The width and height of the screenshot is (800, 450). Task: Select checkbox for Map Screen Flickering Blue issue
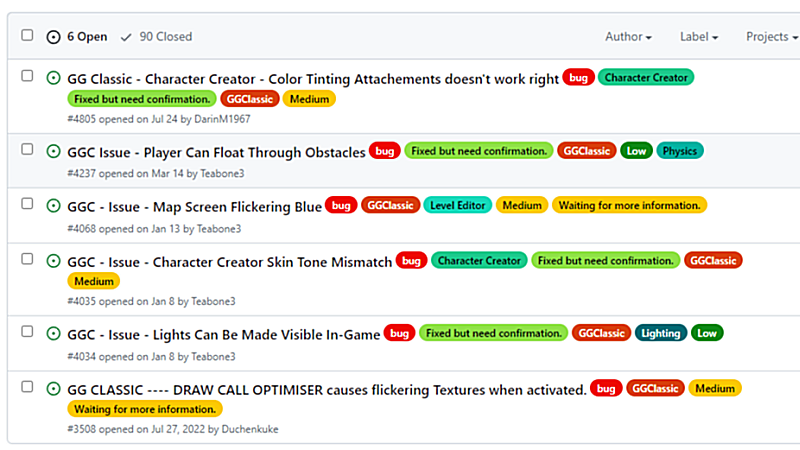[27, 204]
